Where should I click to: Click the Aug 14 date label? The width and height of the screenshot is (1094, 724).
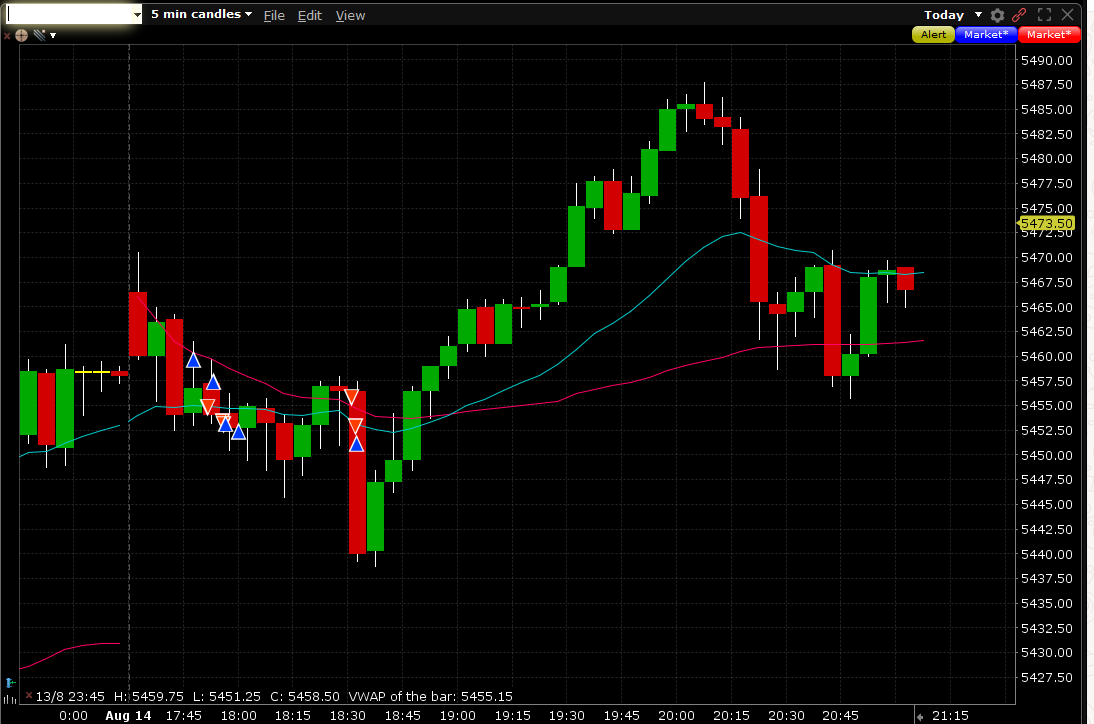[128, 716]
